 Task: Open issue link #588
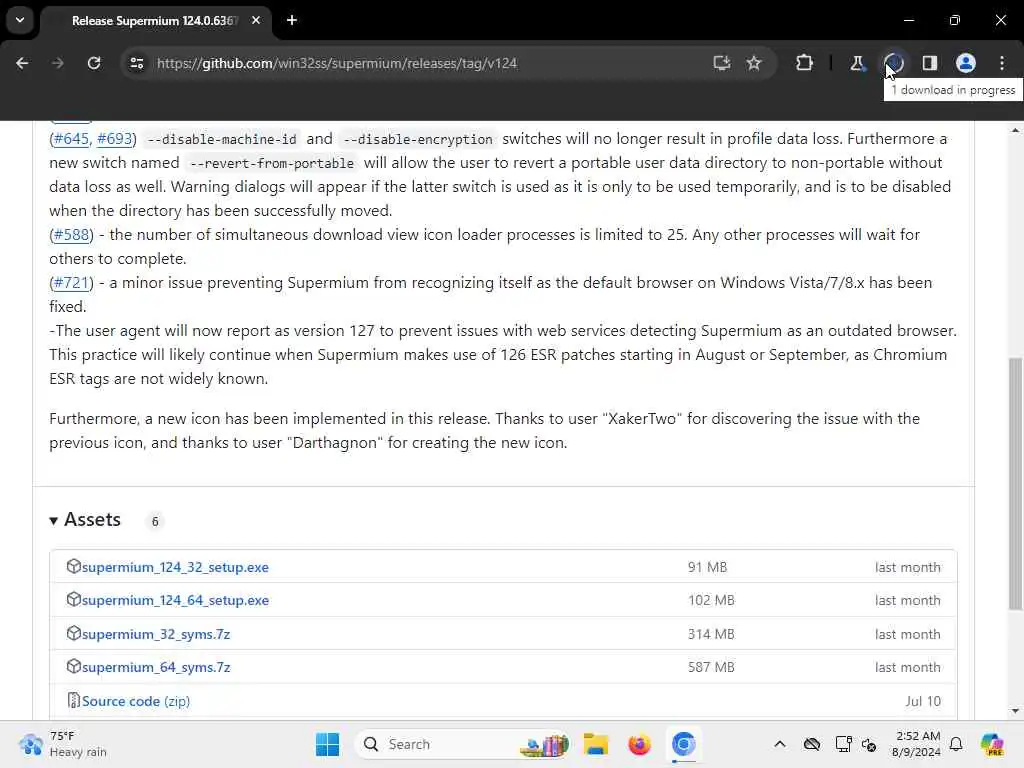coord(71,234)
